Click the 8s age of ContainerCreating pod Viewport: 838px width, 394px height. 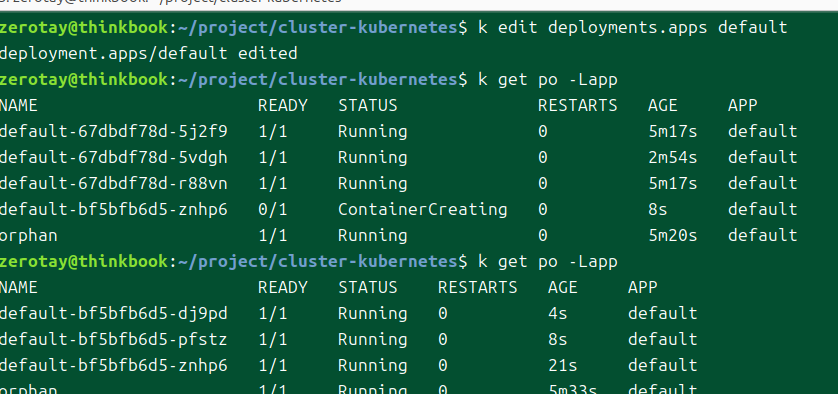658,210
